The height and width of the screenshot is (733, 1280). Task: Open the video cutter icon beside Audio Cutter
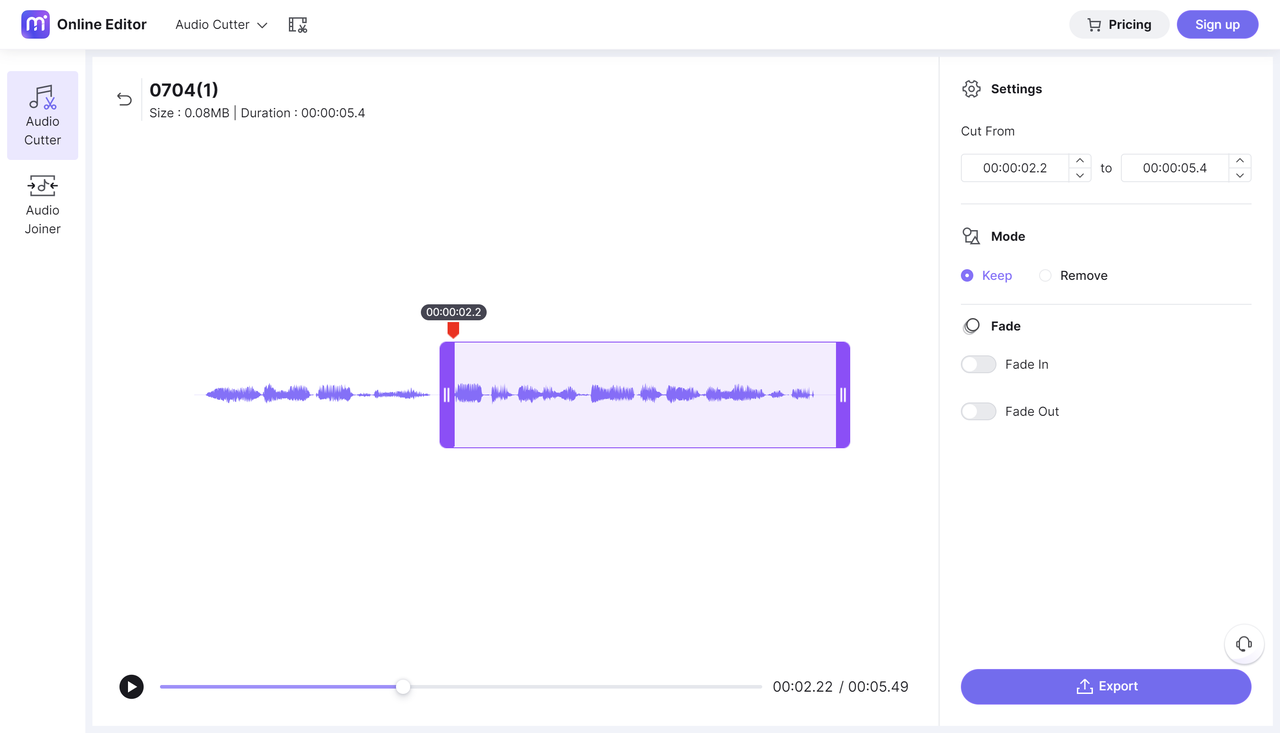pyautogui.click(x=297, y=23)
